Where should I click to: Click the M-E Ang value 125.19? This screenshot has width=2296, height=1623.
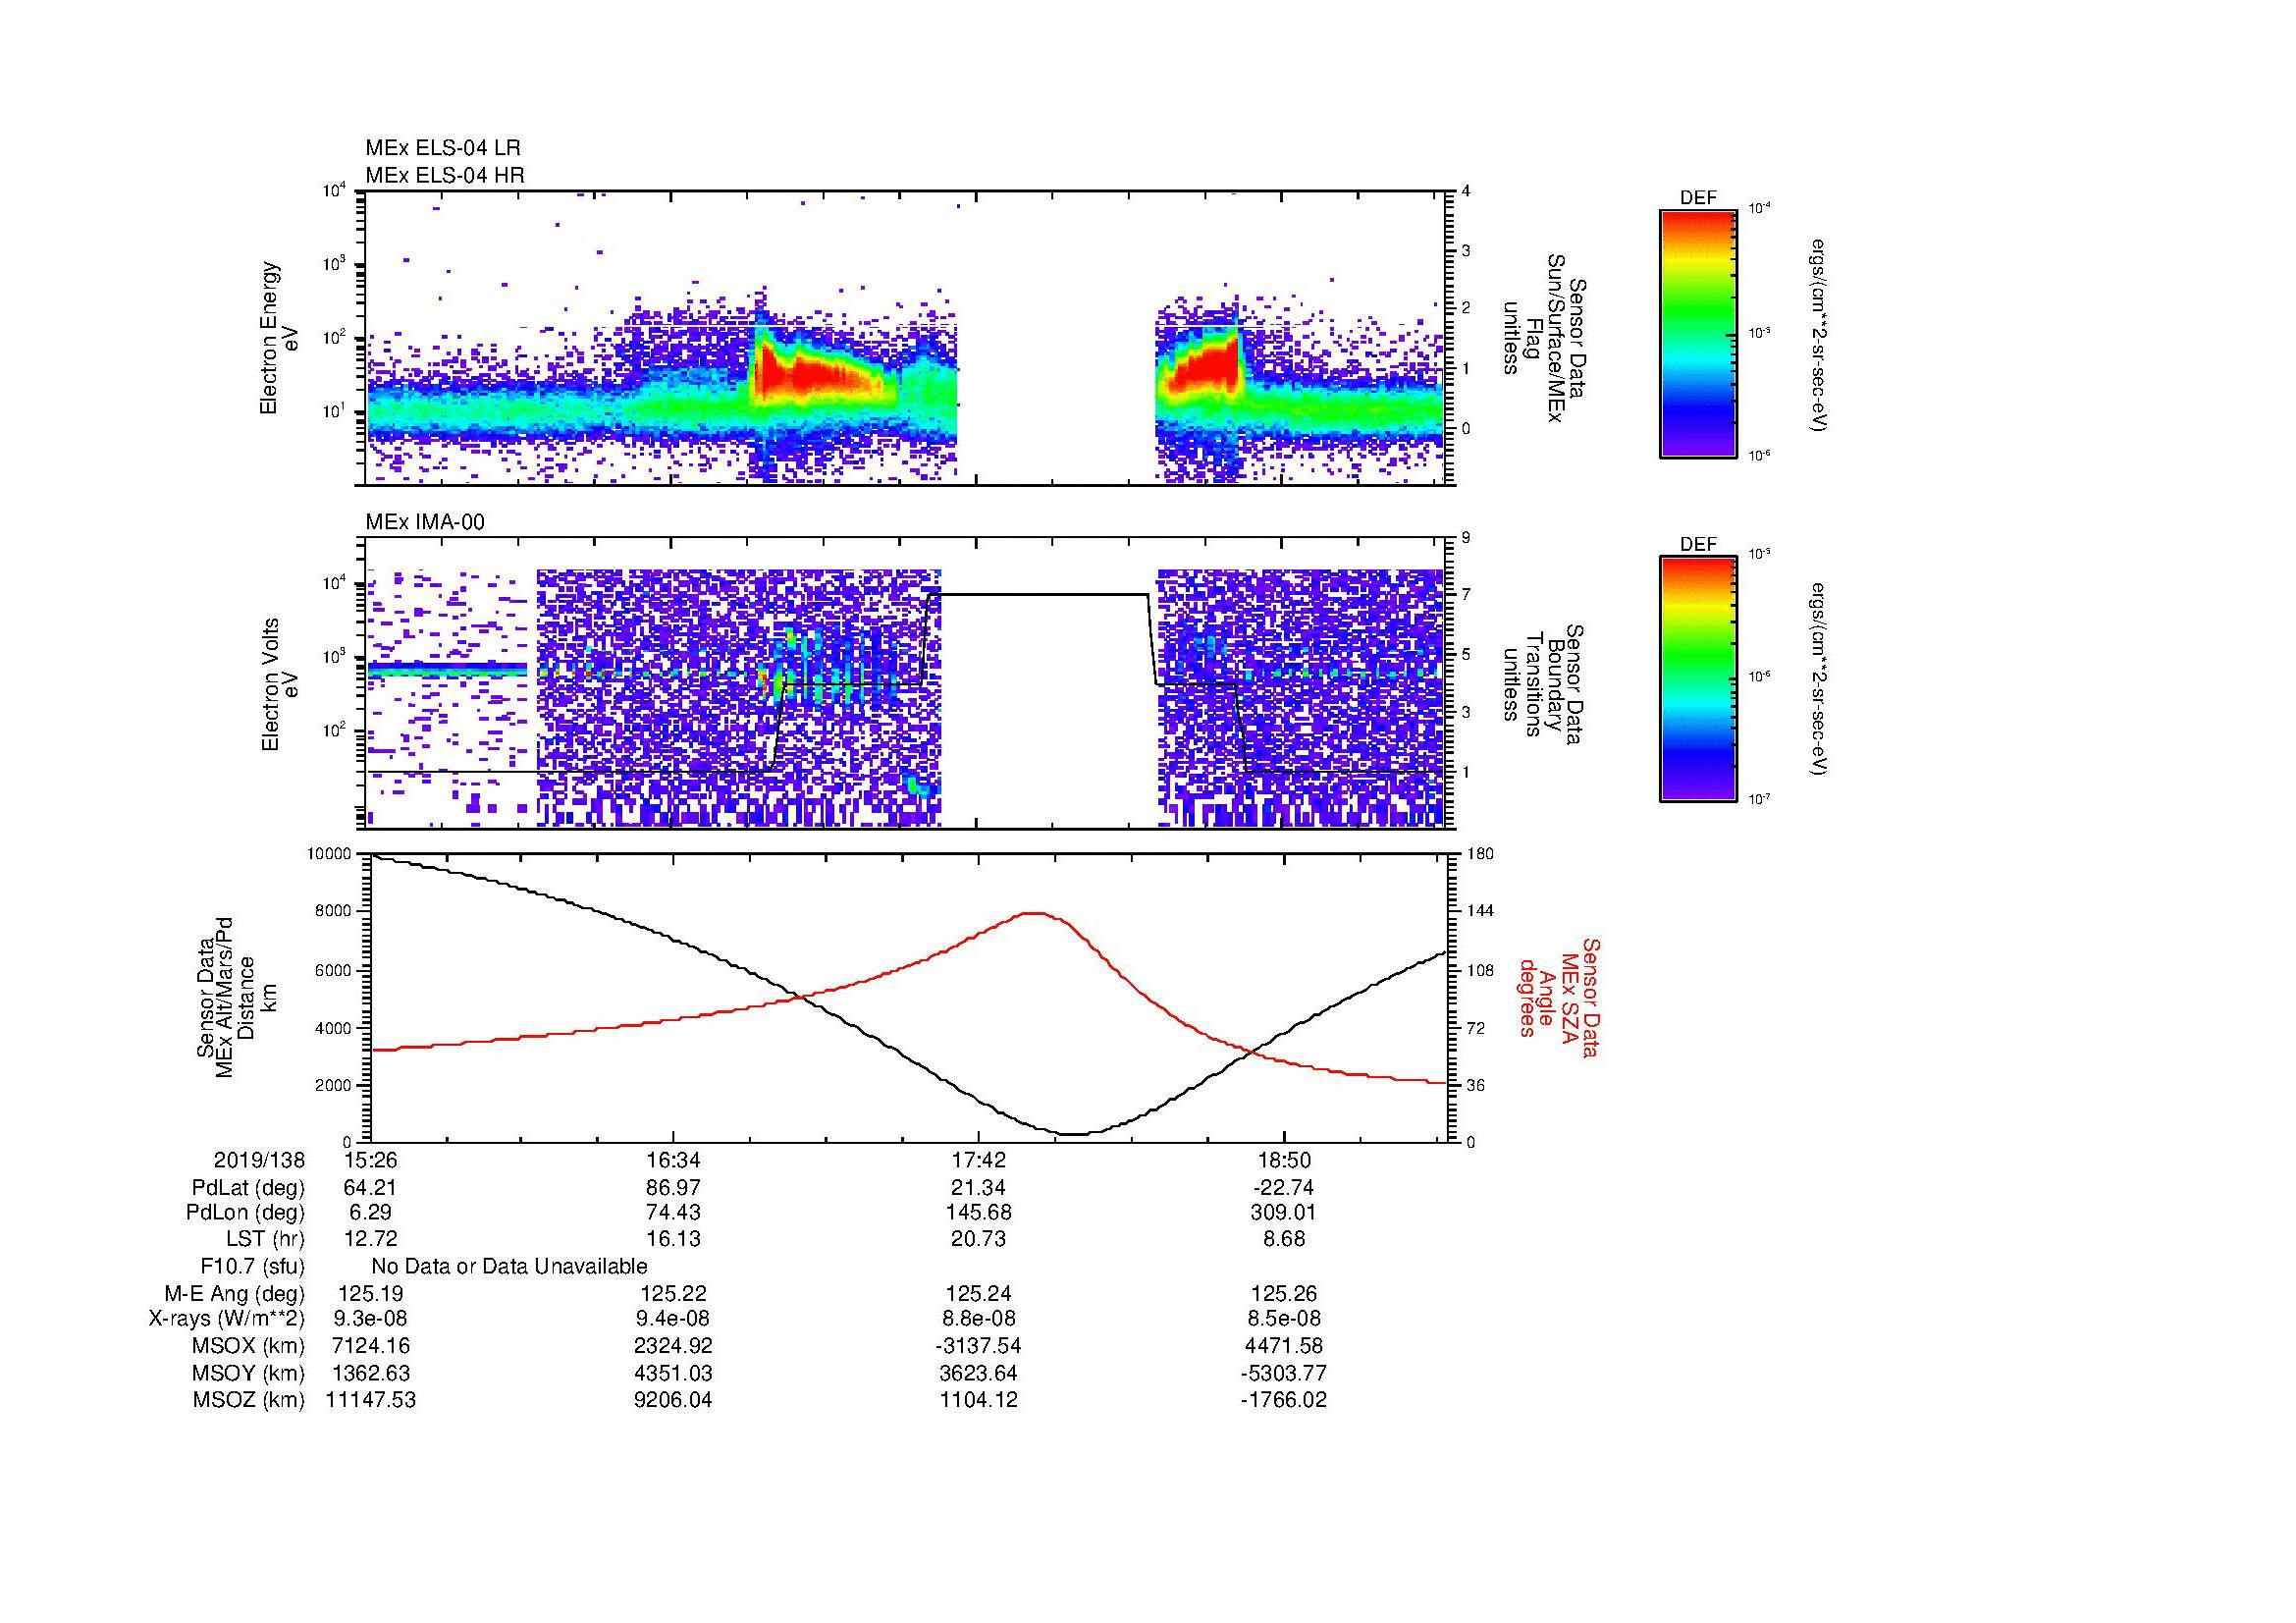[371, 1294]
